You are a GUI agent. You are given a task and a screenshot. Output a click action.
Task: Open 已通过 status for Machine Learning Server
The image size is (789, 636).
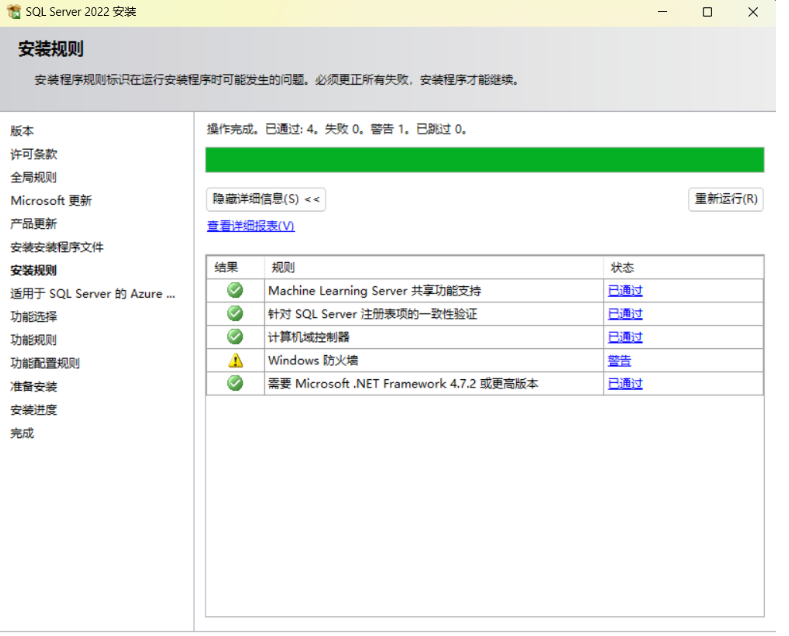[625, 291]
